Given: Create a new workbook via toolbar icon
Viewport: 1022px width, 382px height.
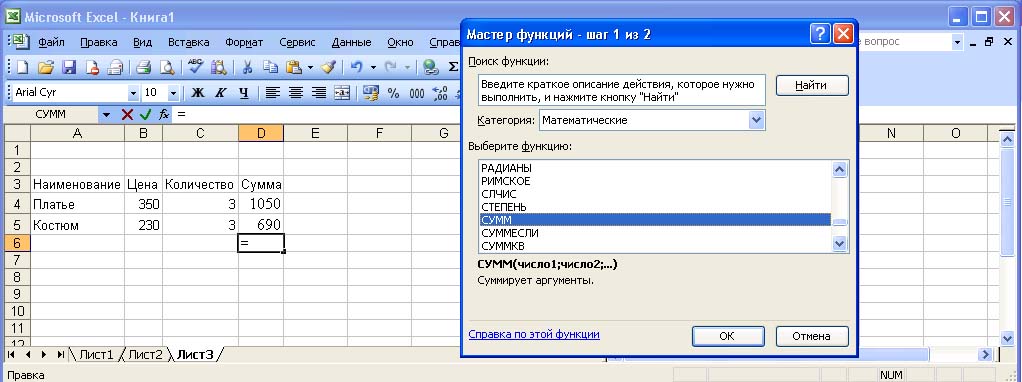Looking at the screenshot, I should pos(22,67).
